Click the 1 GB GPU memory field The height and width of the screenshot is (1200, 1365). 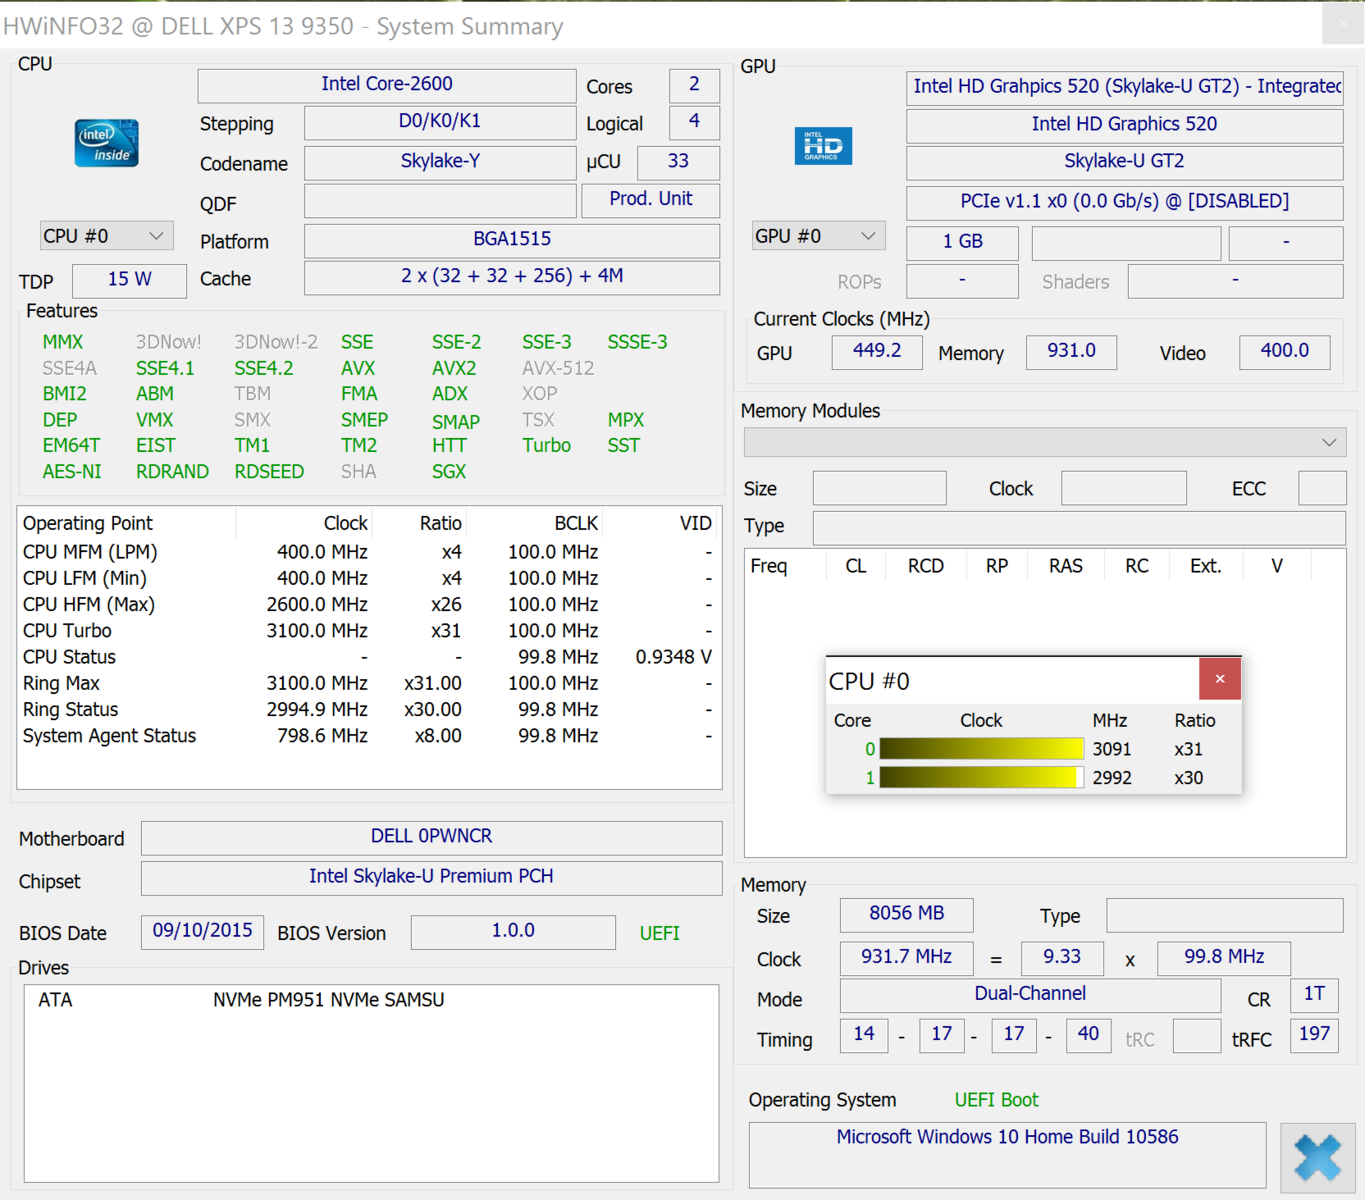pyautogui.click(x=963, y=242)
